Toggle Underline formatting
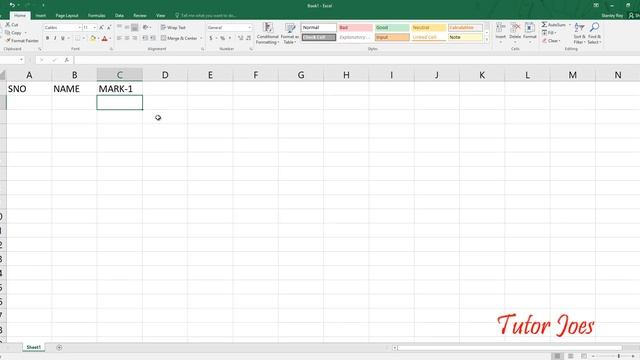The width and height of the screenshot is (640, 360). (62, 38)
